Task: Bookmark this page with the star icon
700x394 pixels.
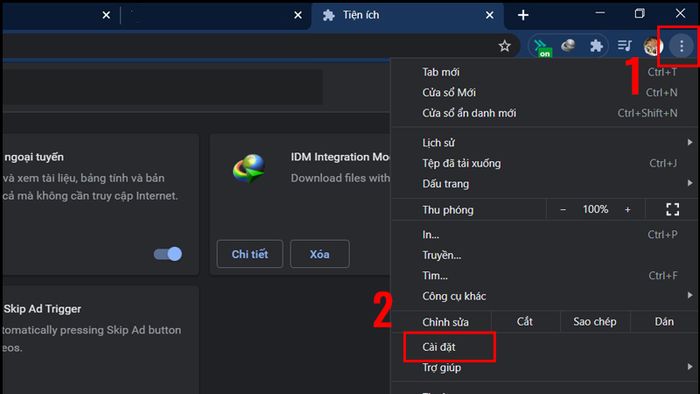Action: pos(504,46)
